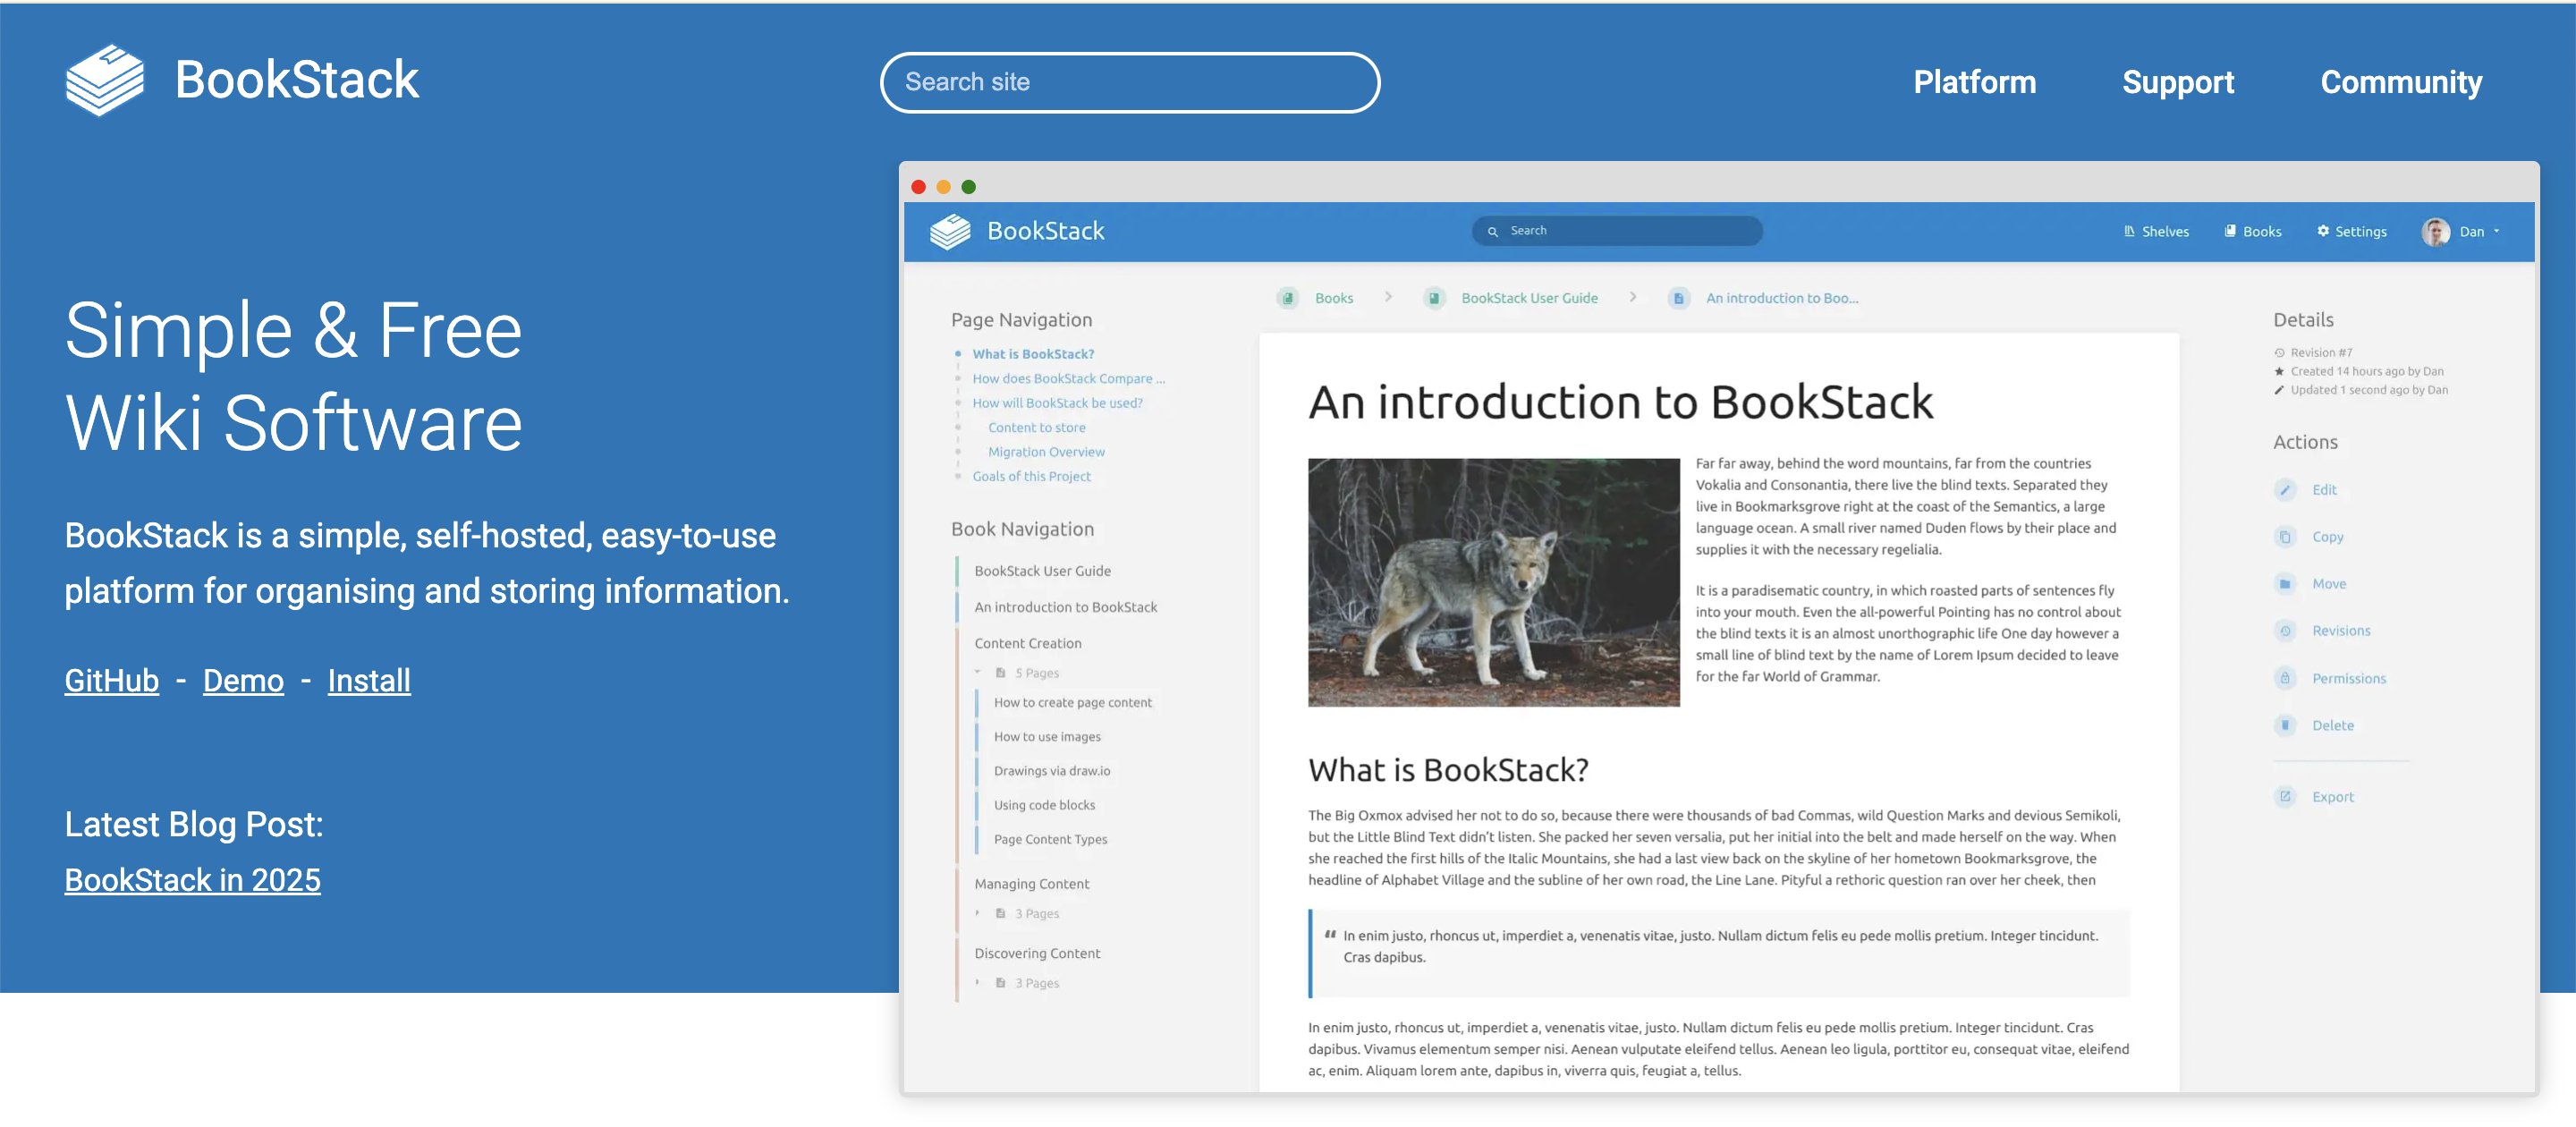
Task: Click the Export icon in Actions panel
Action: coord(2285,797)
